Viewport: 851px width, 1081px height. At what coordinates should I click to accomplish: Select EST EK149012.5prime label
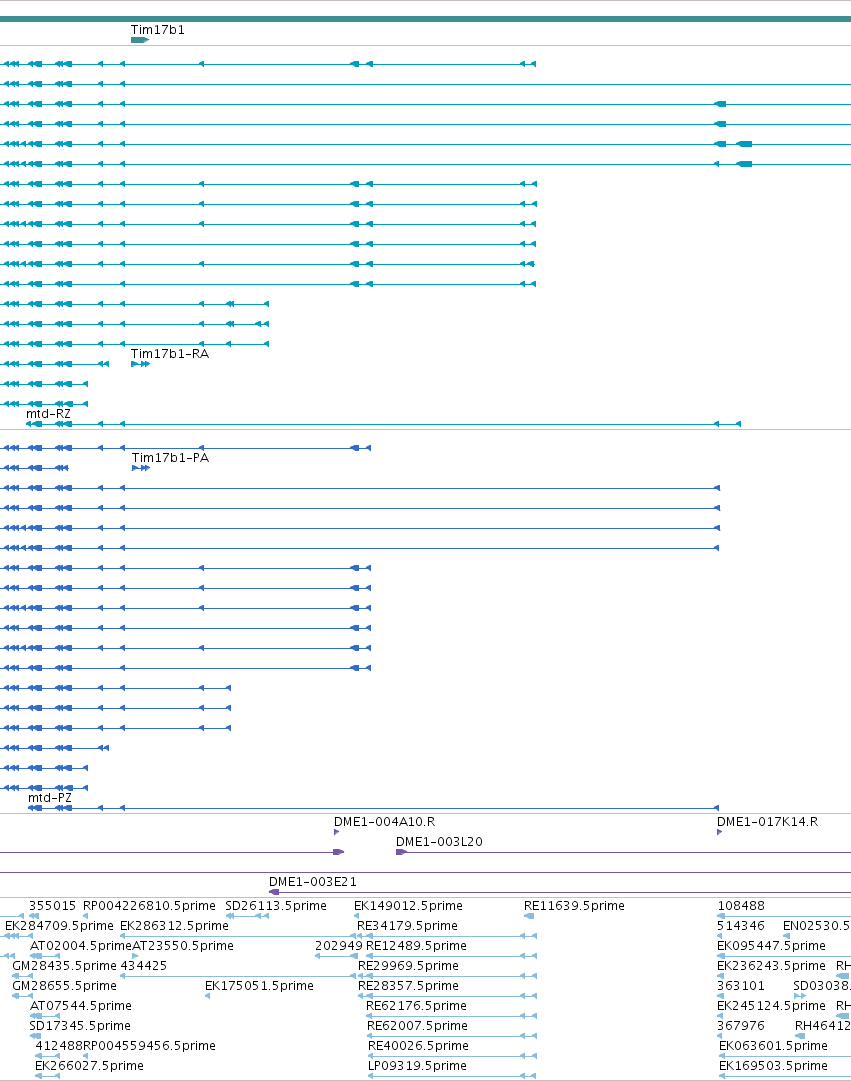[x=408, y=906]
